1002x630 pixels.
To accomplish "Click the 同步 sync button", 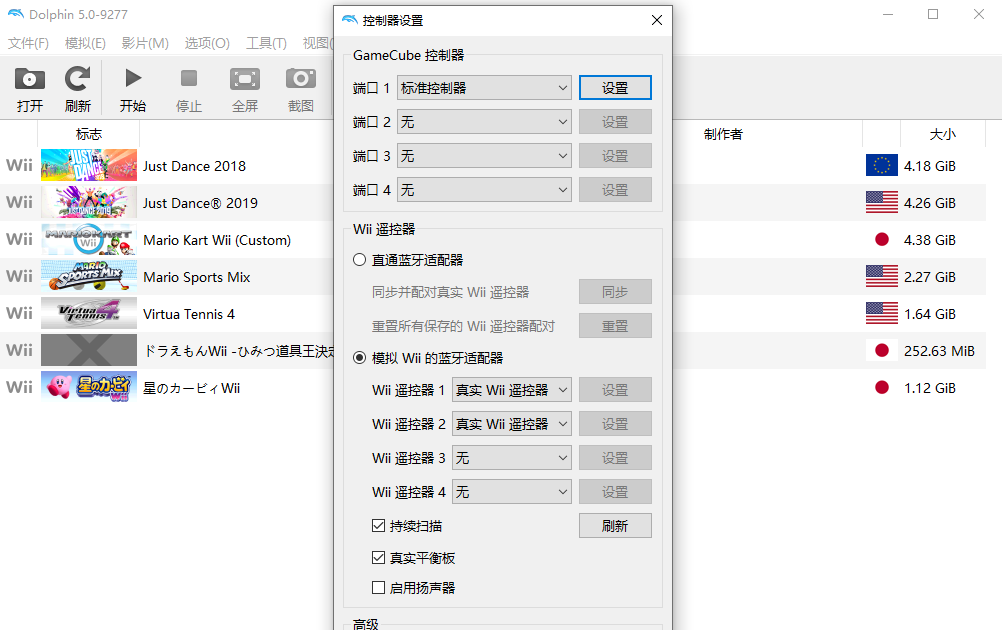I will coord(615,292).
